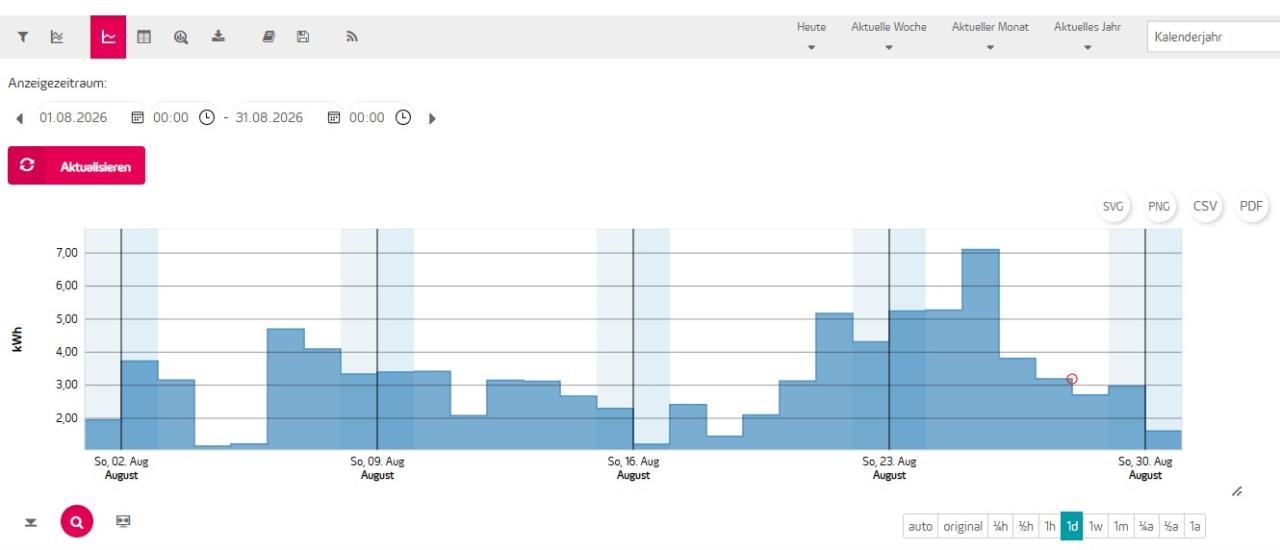1280x550 pixels.
Task: Click the 'So, 23. Aug' axis label
Action: (889, 462)
